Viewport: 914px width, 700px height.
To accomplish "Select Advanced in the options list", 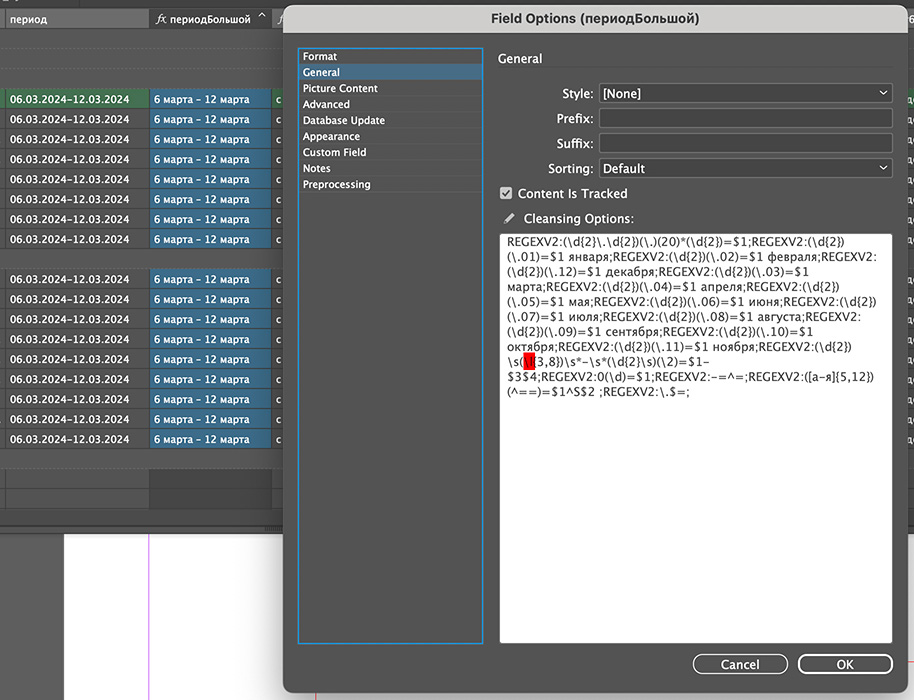I will click(x=390, y=104).
